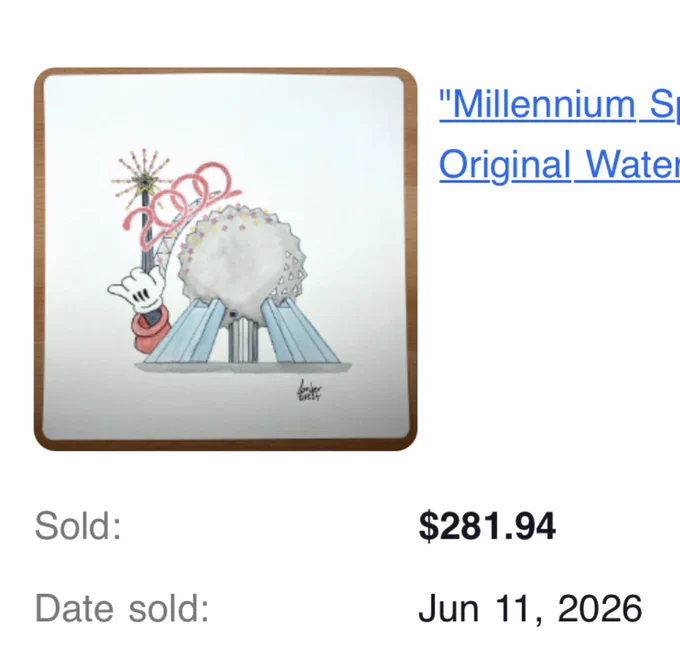
Task: Click the artist signature on the painting
Action: click(310, 390)
